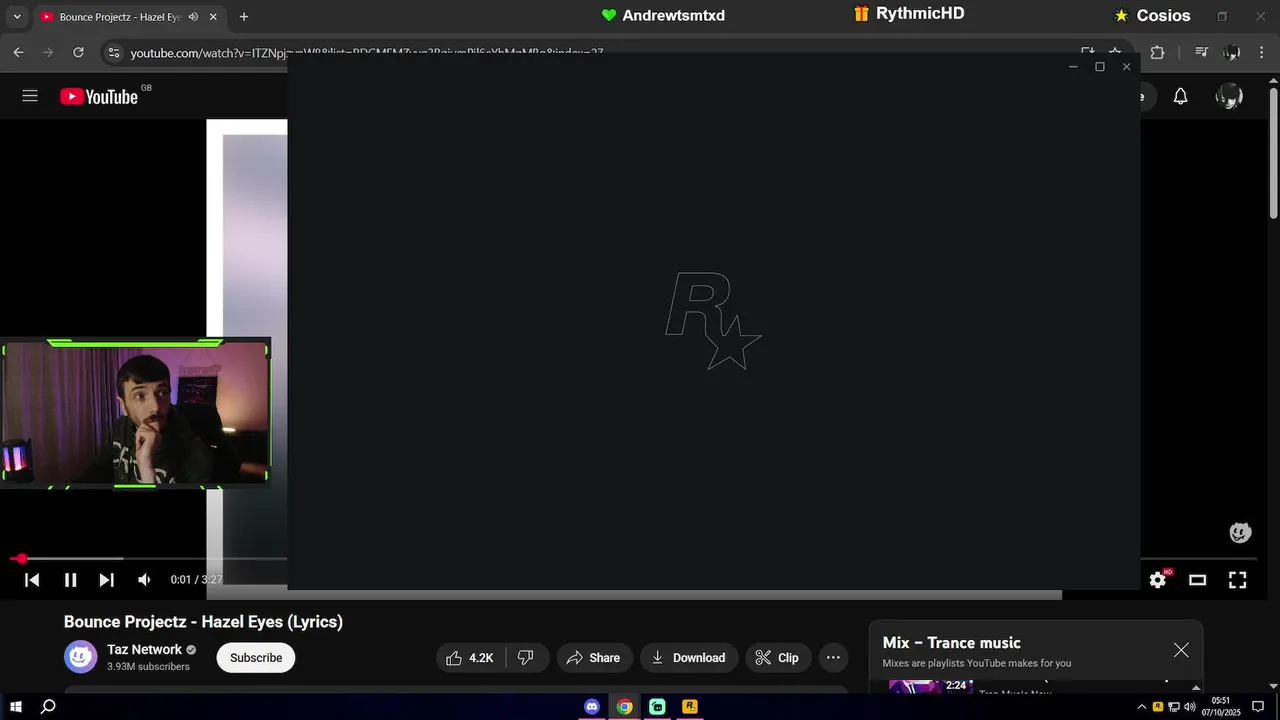Open the Taz Network channel link

144,649
